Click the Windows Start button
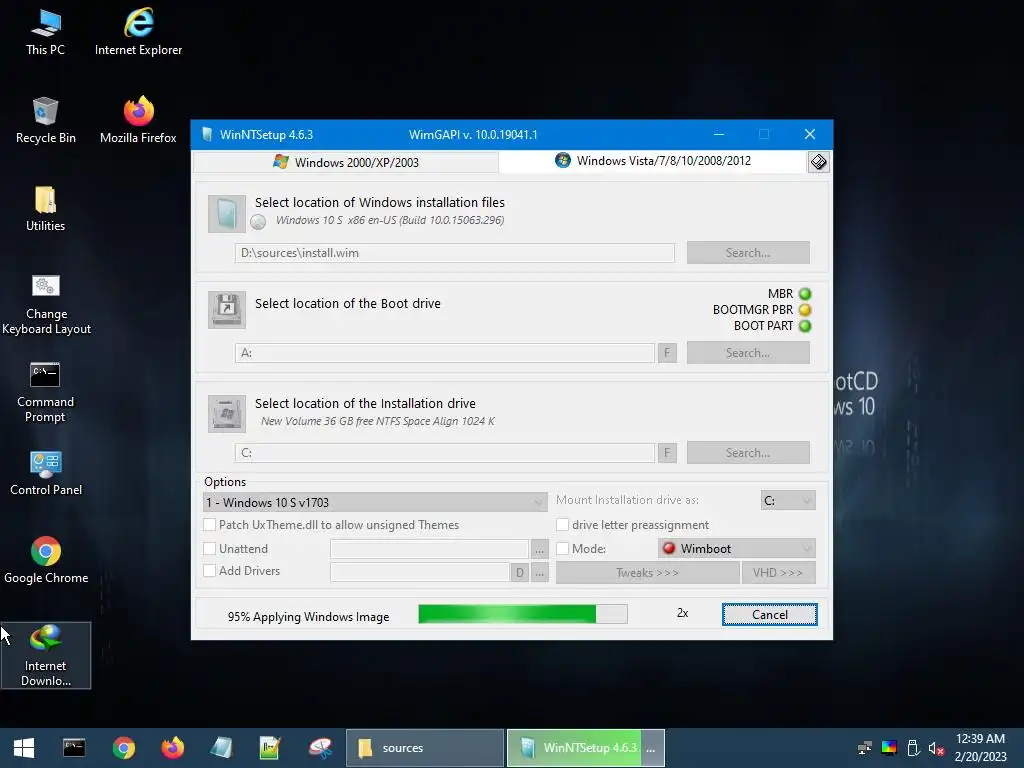 pyautogui.click(x=24, y=748)
